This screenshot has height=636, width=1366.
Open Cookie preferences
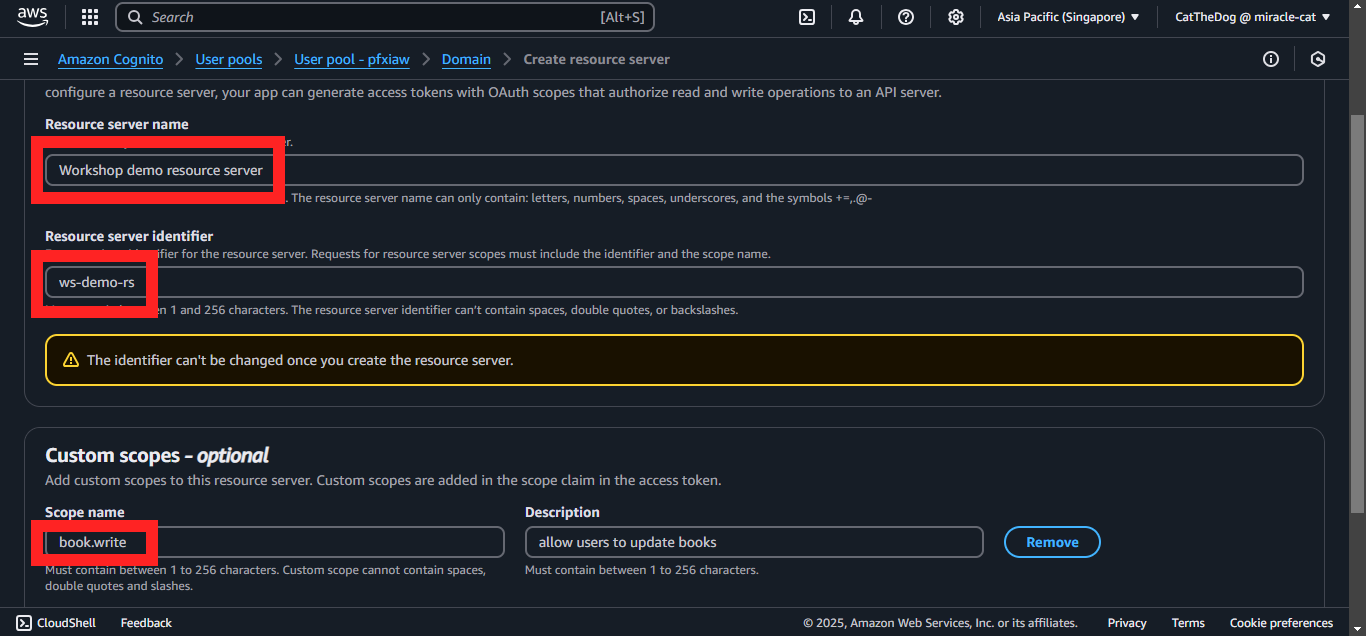point(1281,623)
